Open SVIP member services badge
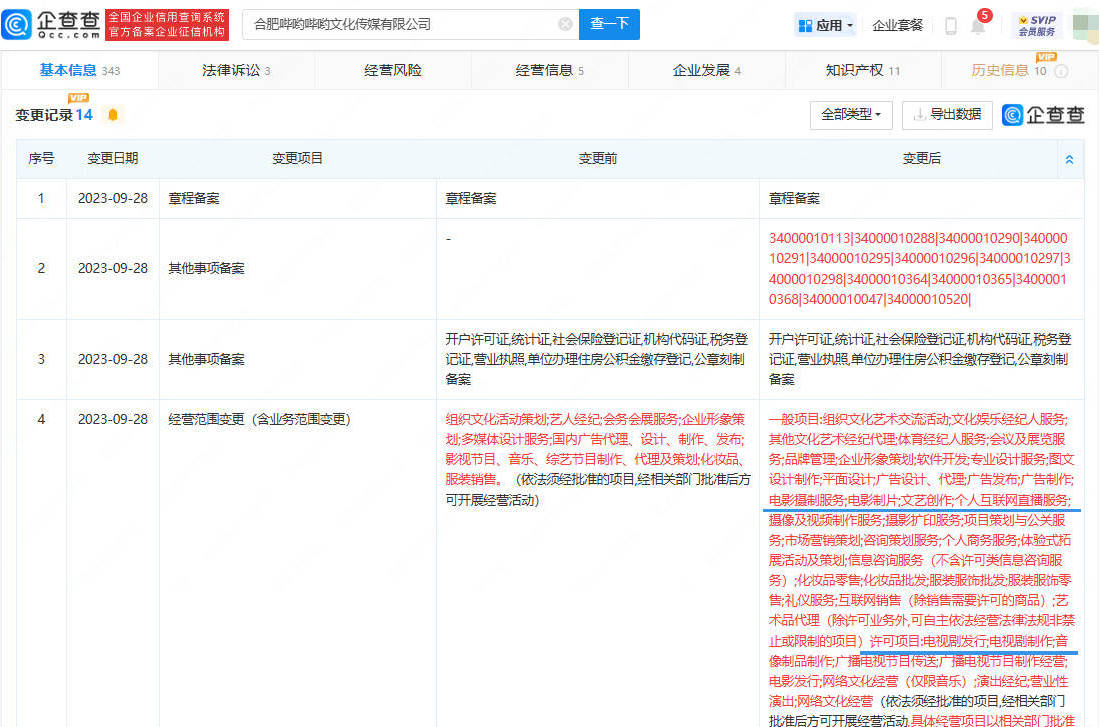1099x727 pixels. pyautogui.click(x=1037, y=25)
